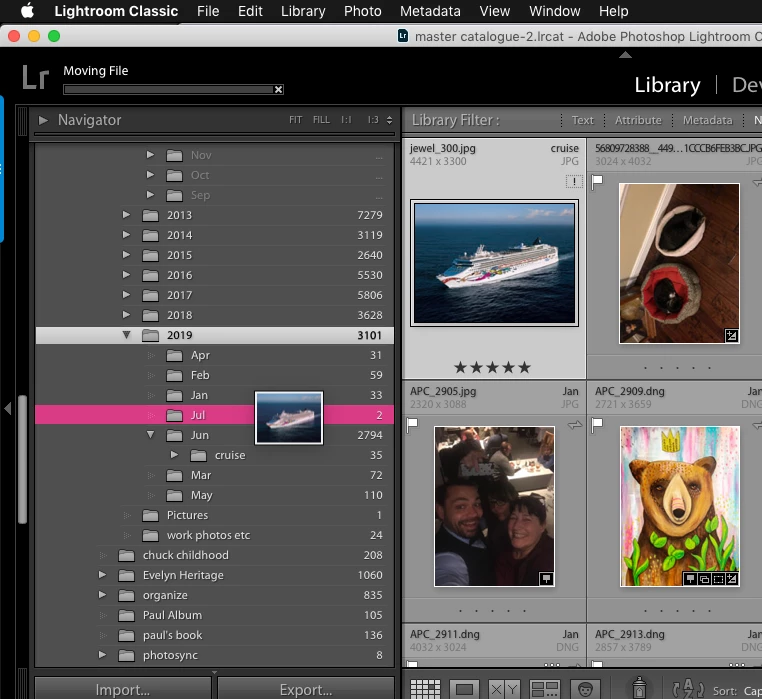Collapse the Jun folder
762x699 pixels.
tap(151, 435)
